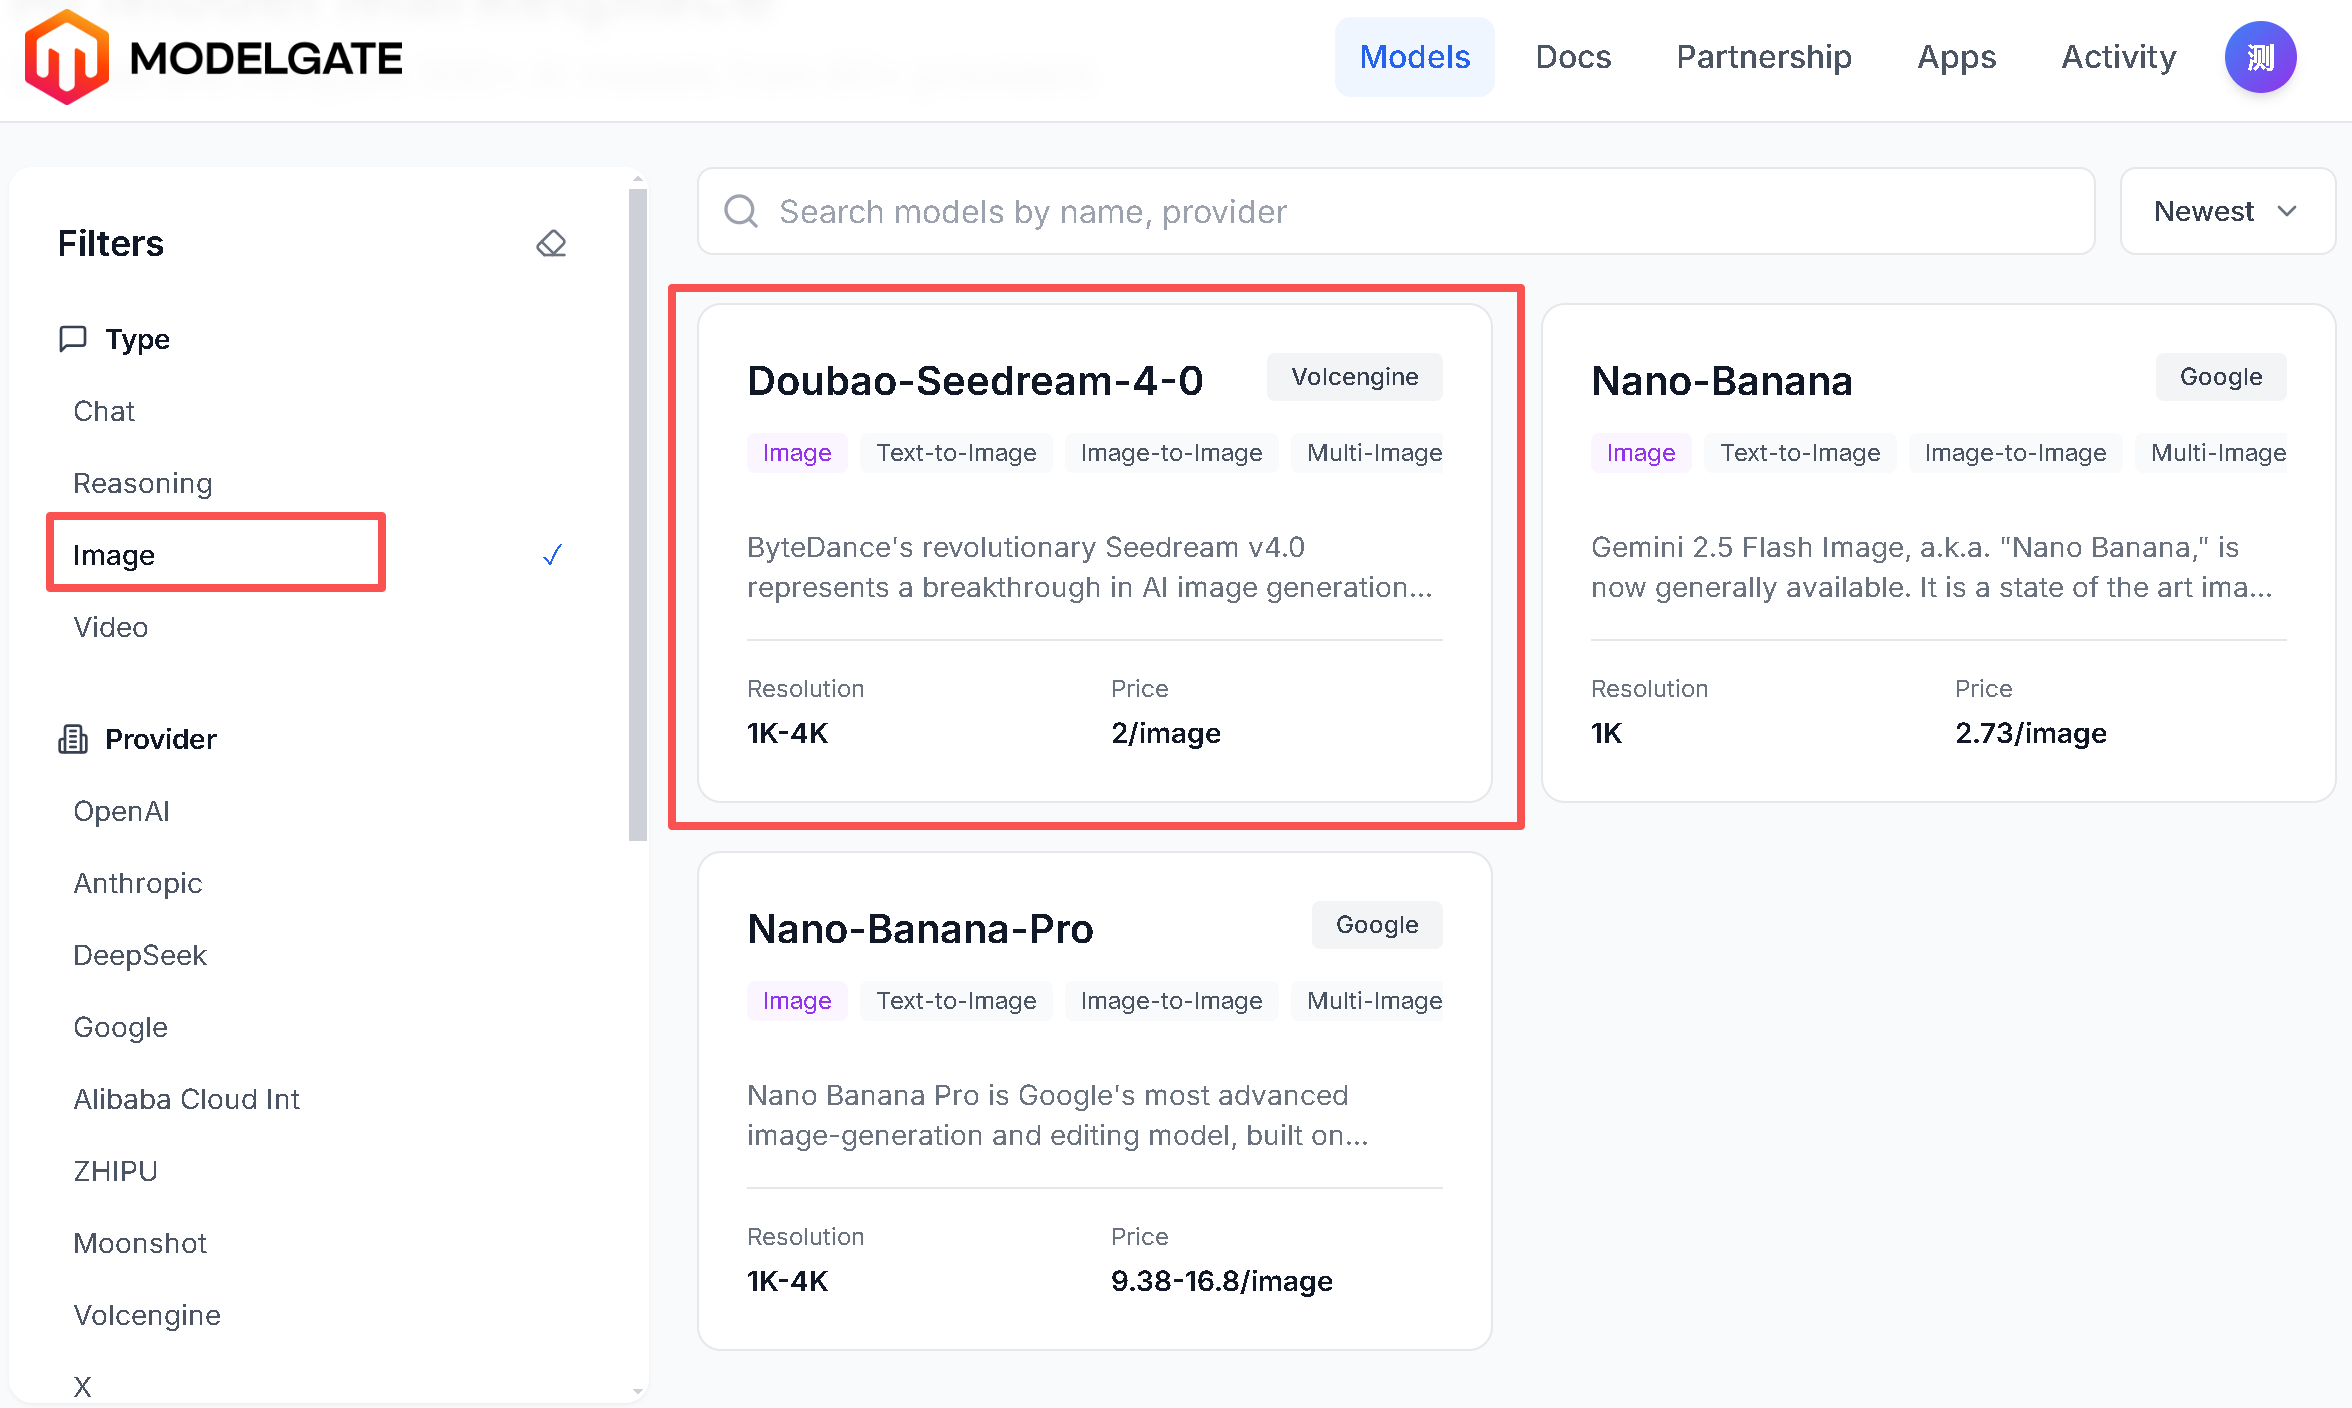Click the Volcengine badge on Doubao-Seedream card
Screen dimensions: 2352x1408
click(1354, 377)
